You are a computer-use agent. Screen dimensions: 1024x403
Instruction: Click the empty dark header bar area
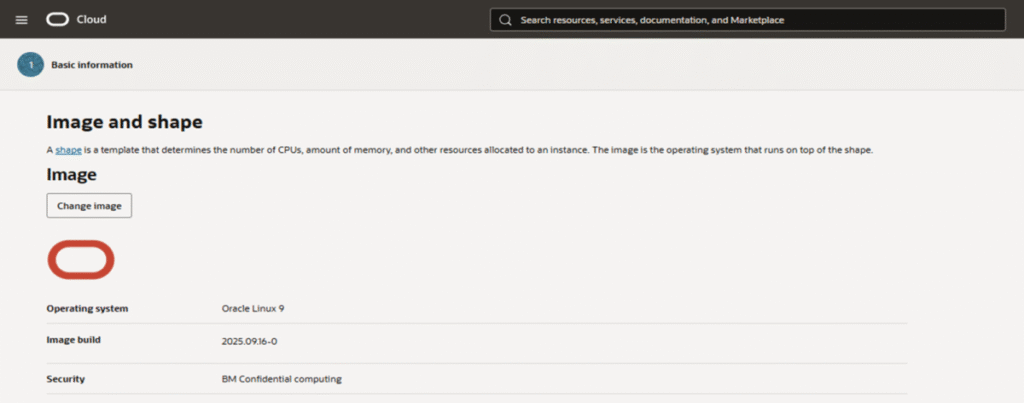(300, 19)
